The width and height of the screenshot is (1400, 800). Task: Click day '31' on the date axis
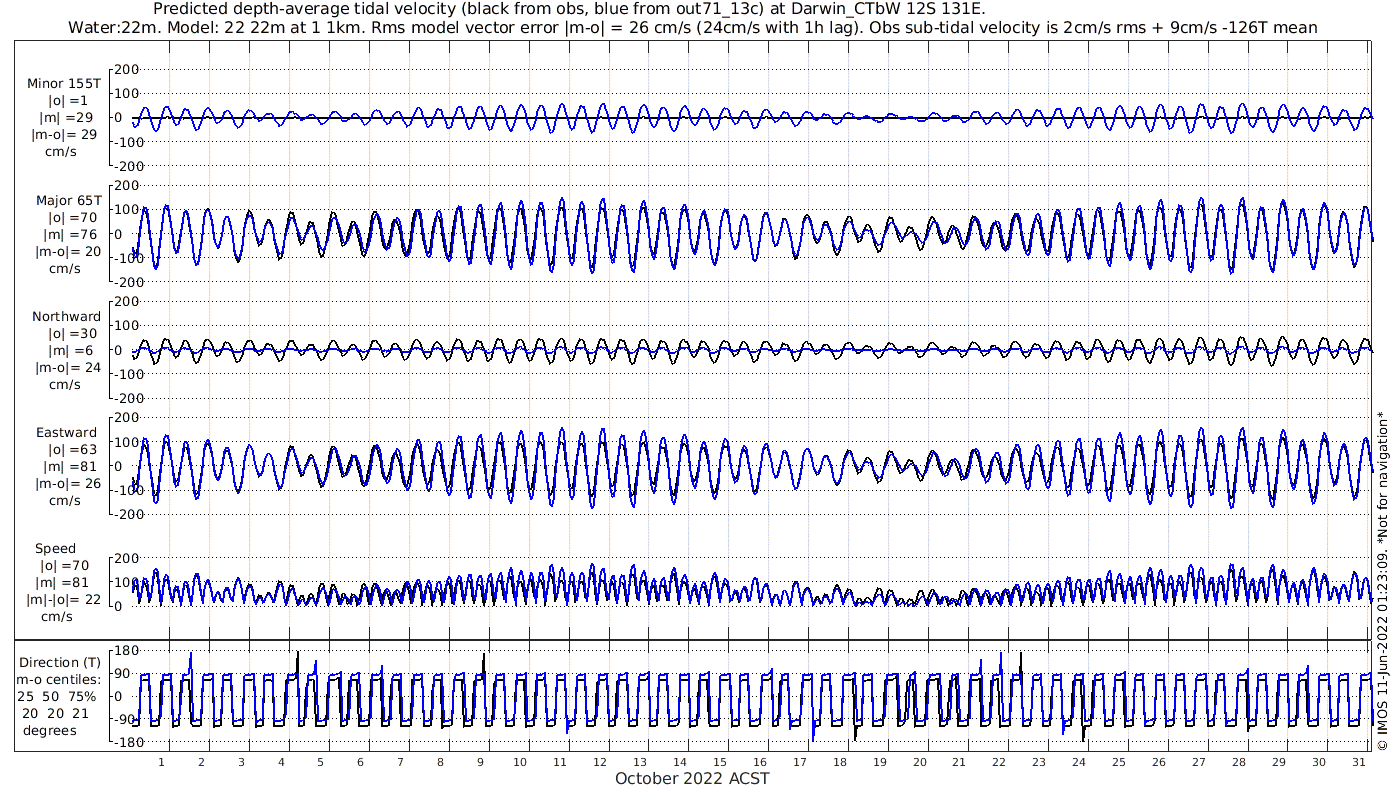(1357, 762)
